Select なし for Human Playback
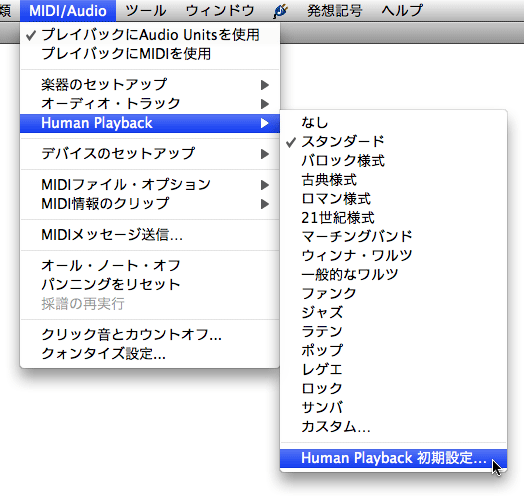The width and height of the screenshot is (524, 496). pyautogui.click(x=393, y=123)
